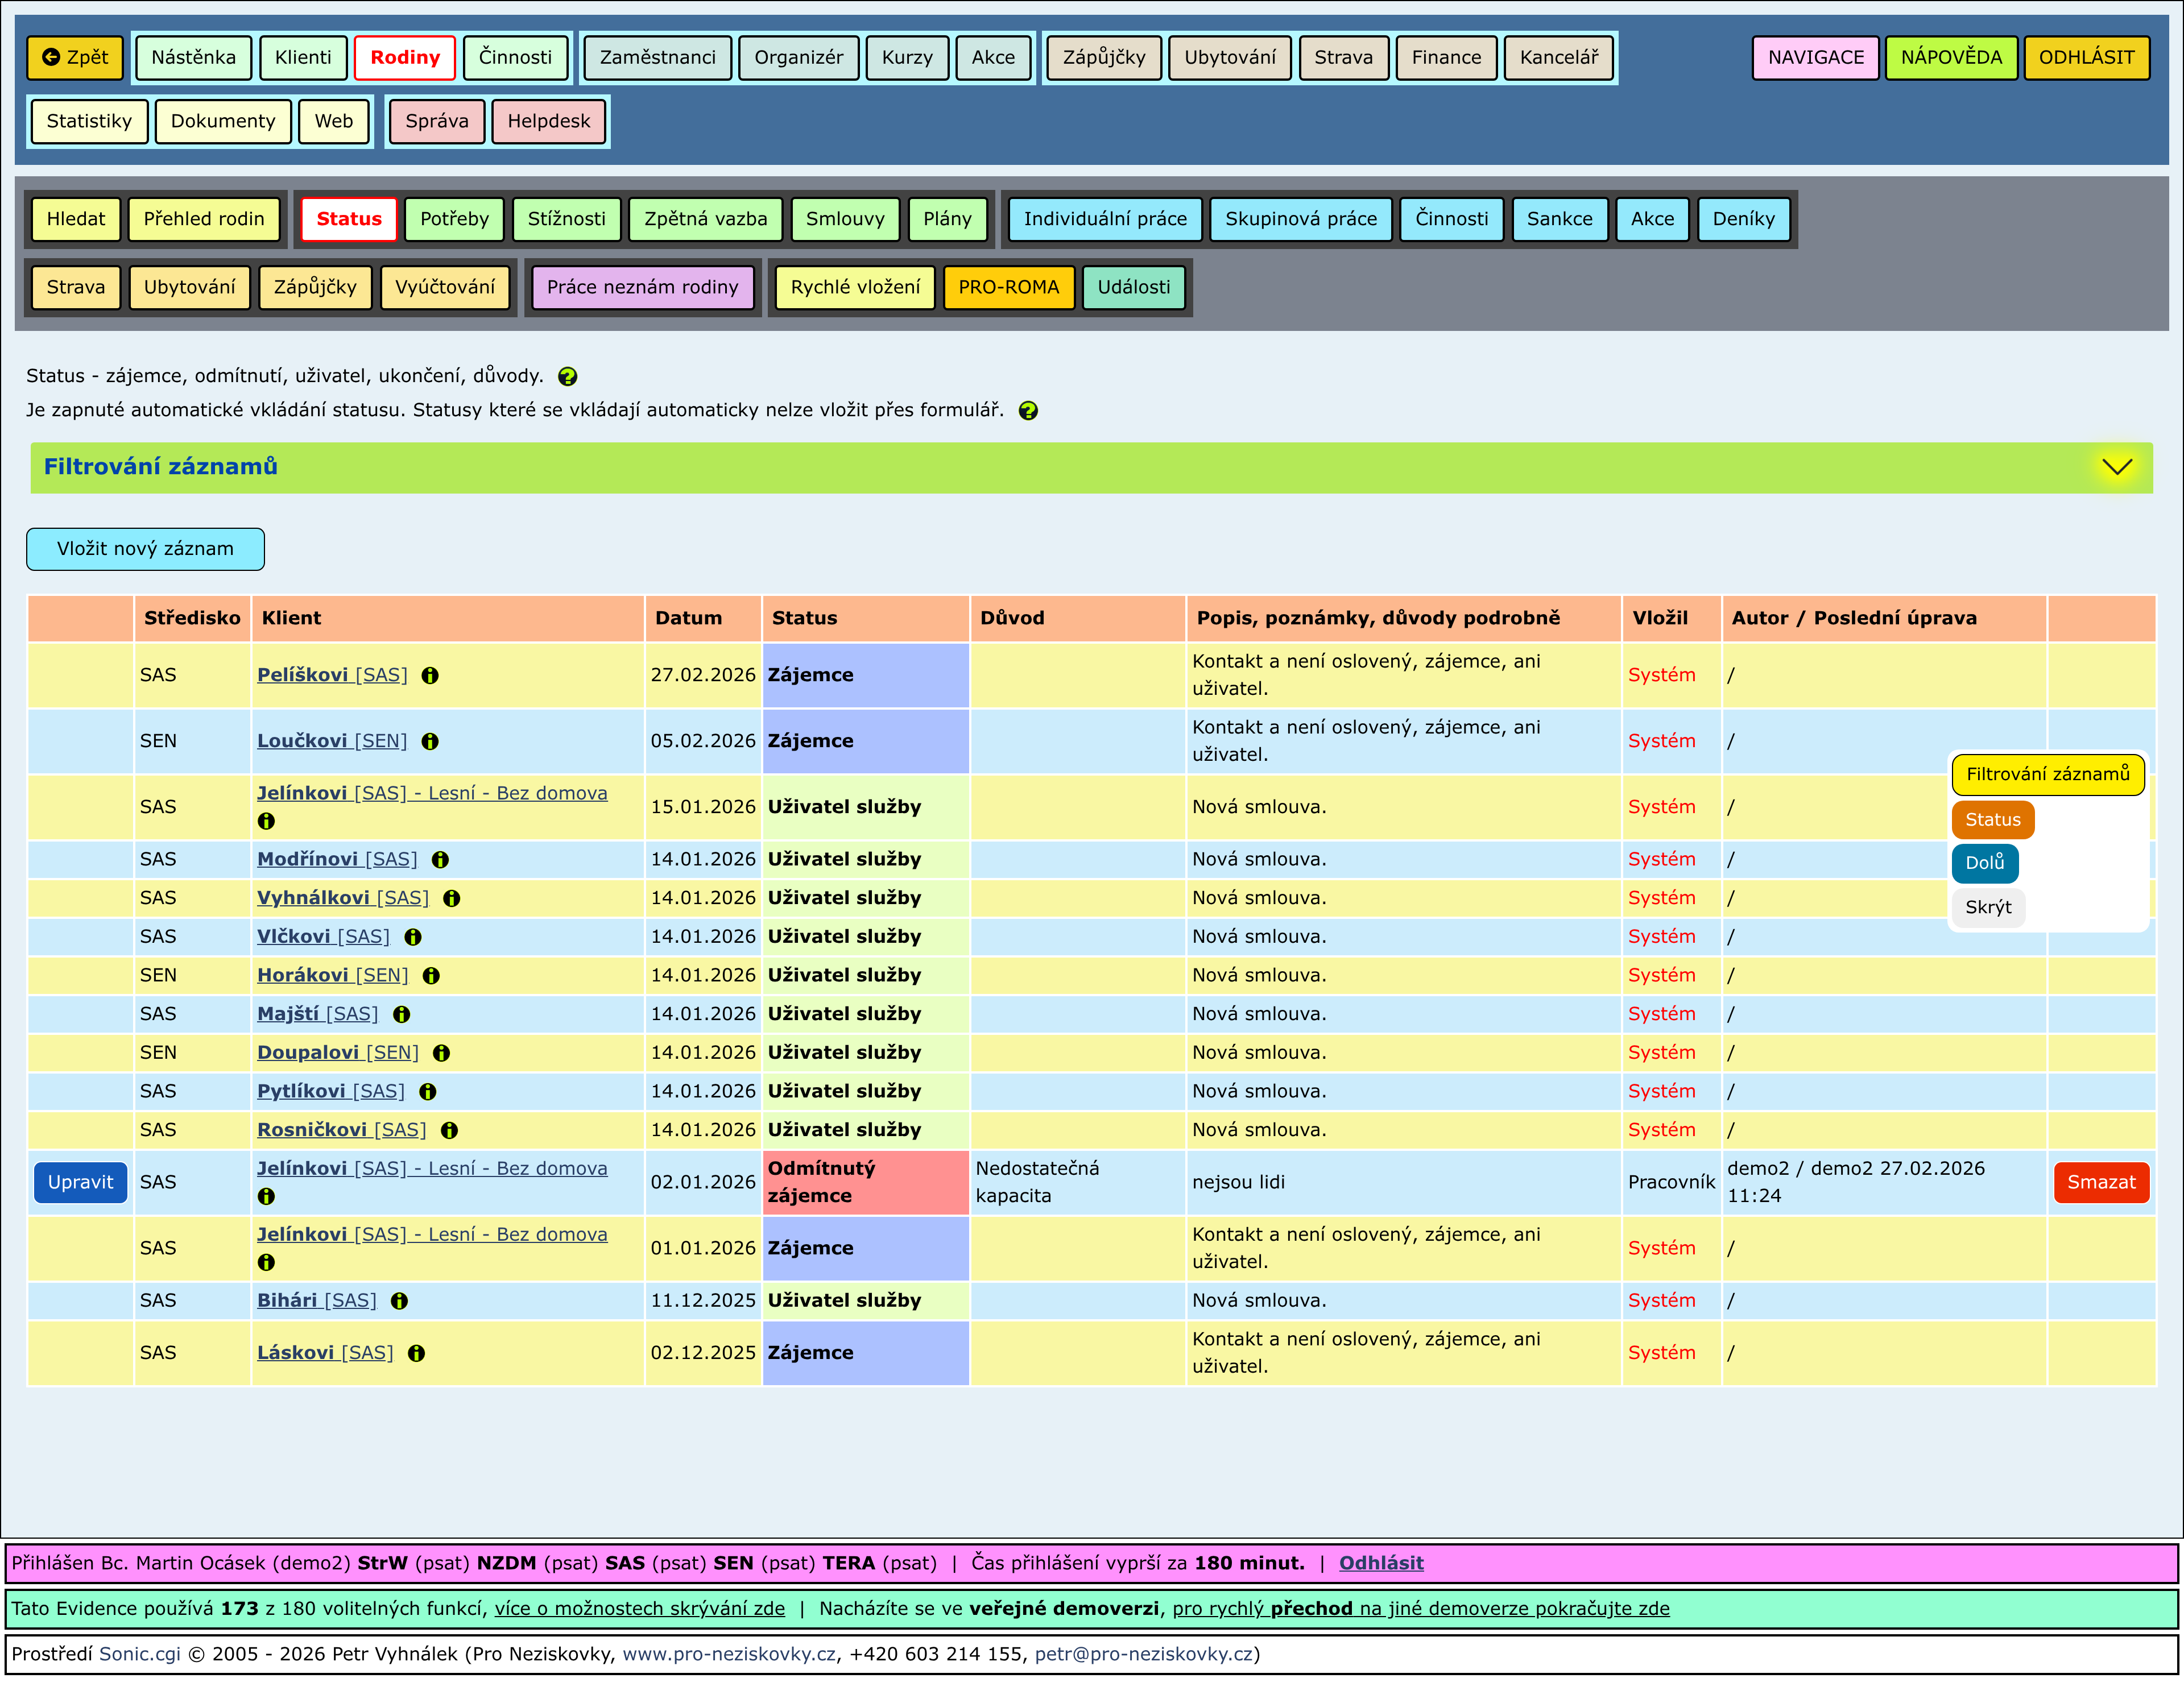
Task: Delete record with the Smazat button
Action: click(2100, 1182)
